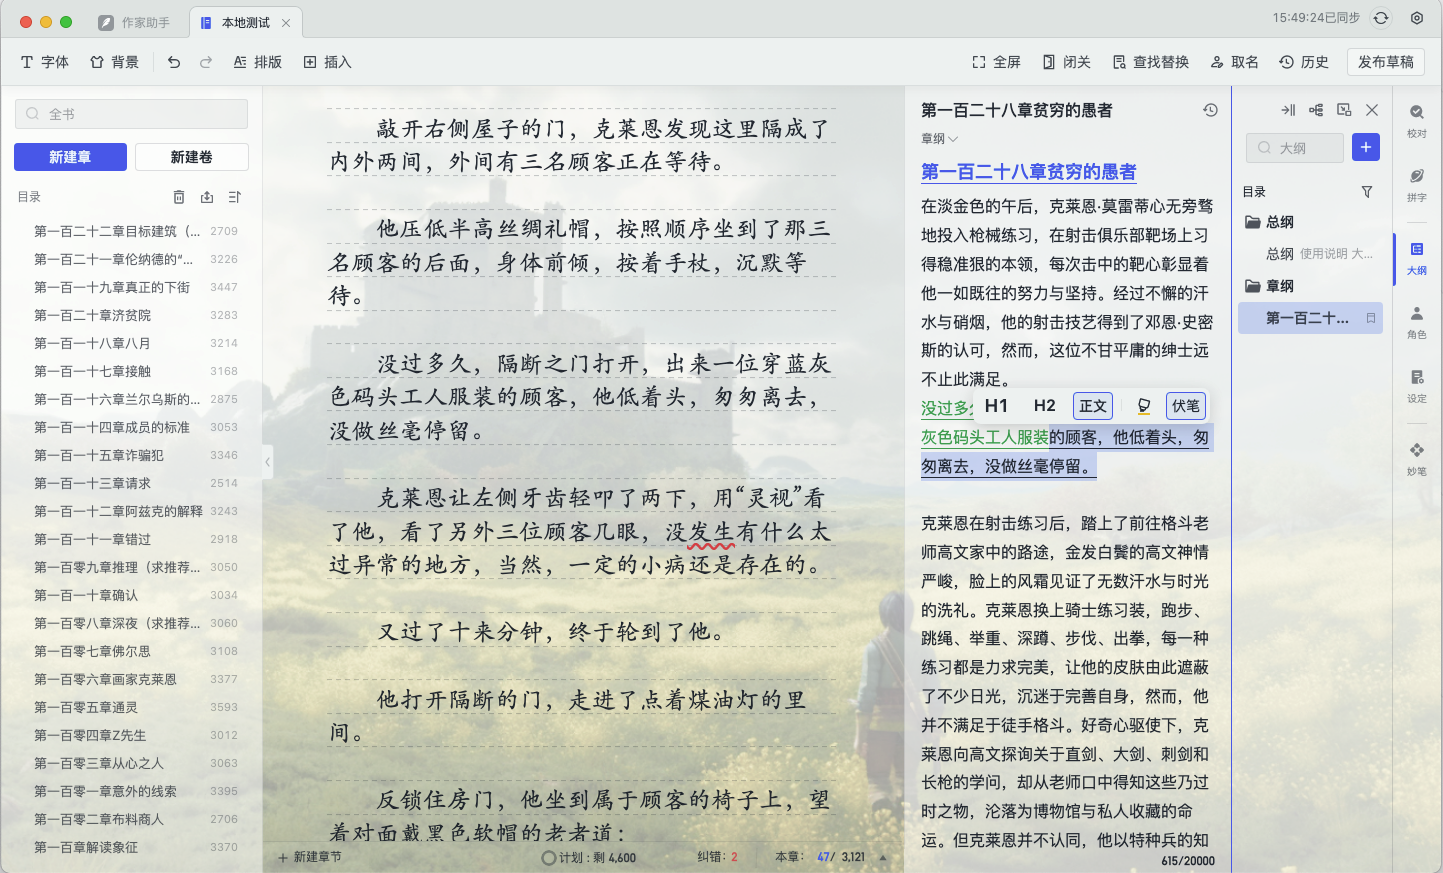
Task: Click the trash icon beside 目录
Action: point(179,197)
